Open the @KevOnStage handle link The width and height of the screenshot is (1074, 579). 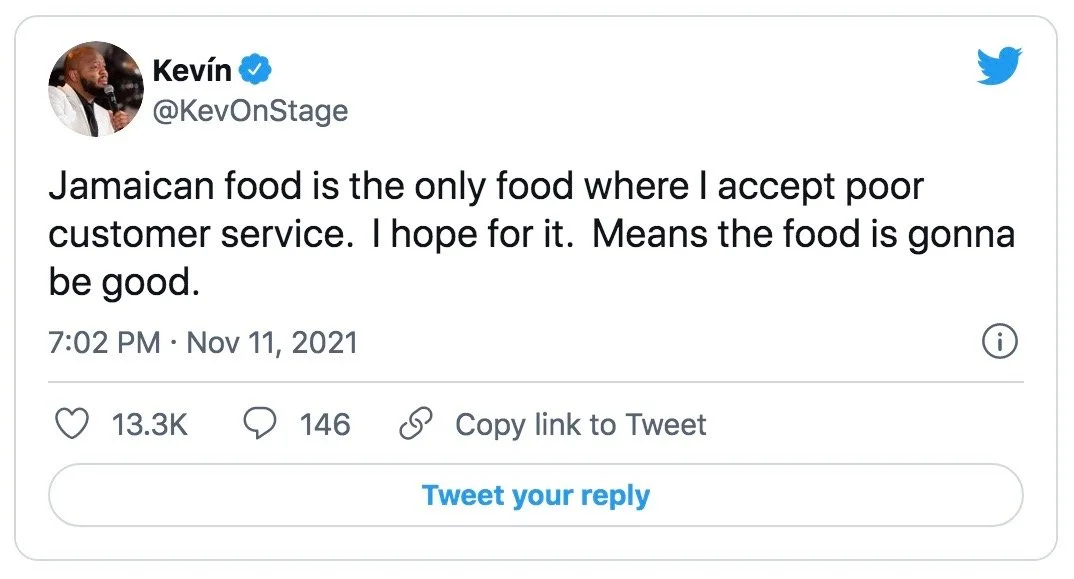click(249, 110)
